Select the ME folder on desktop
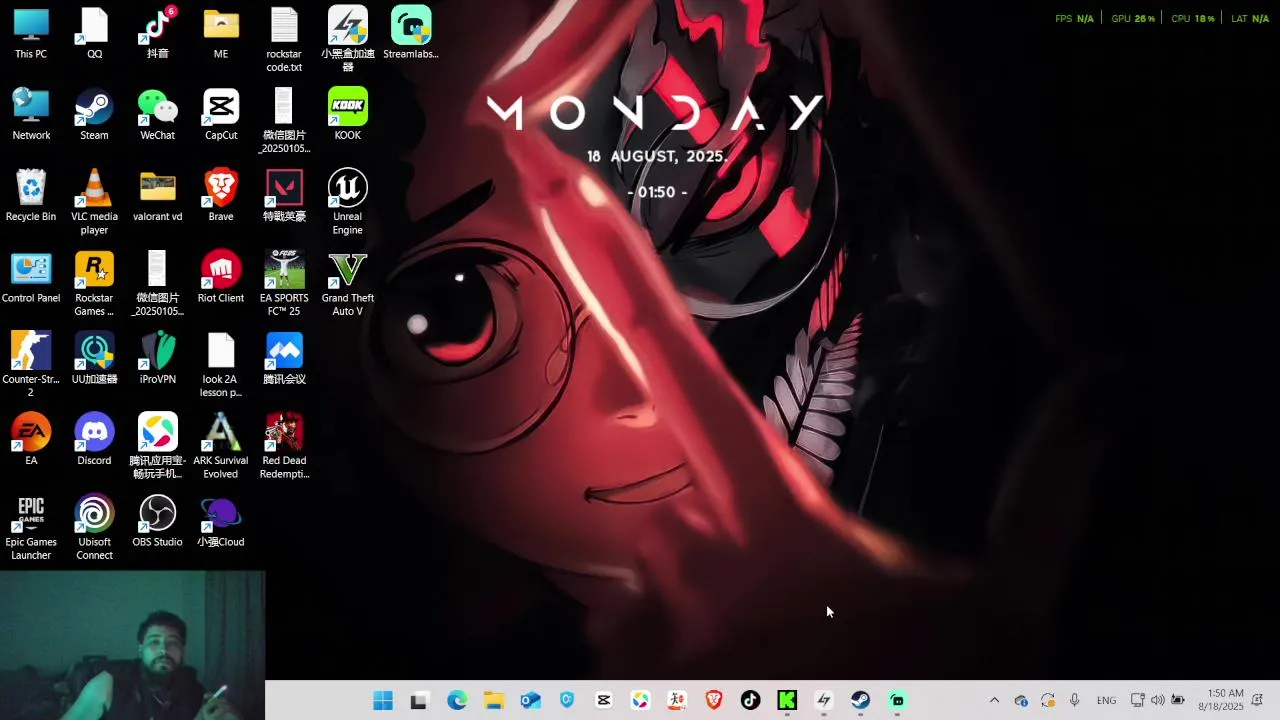 point(221,34)
